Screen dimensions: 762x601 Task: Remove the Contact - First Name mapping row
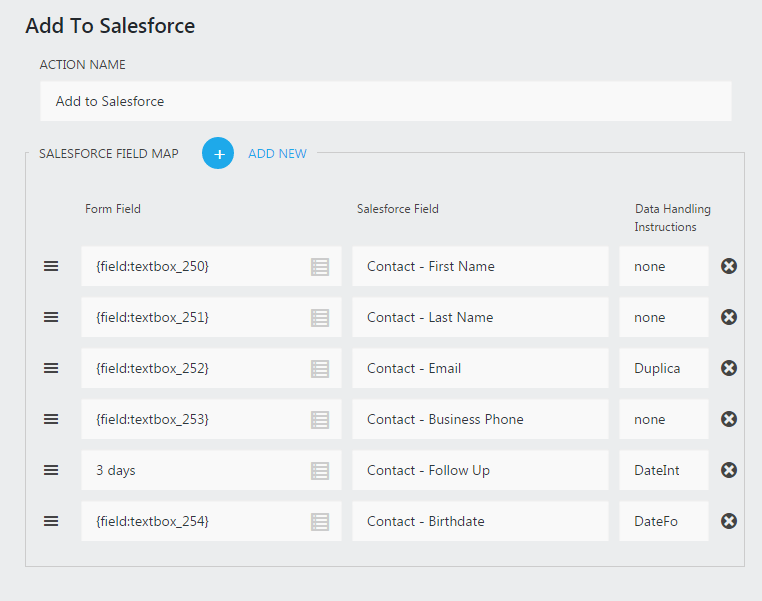point(729,266)
